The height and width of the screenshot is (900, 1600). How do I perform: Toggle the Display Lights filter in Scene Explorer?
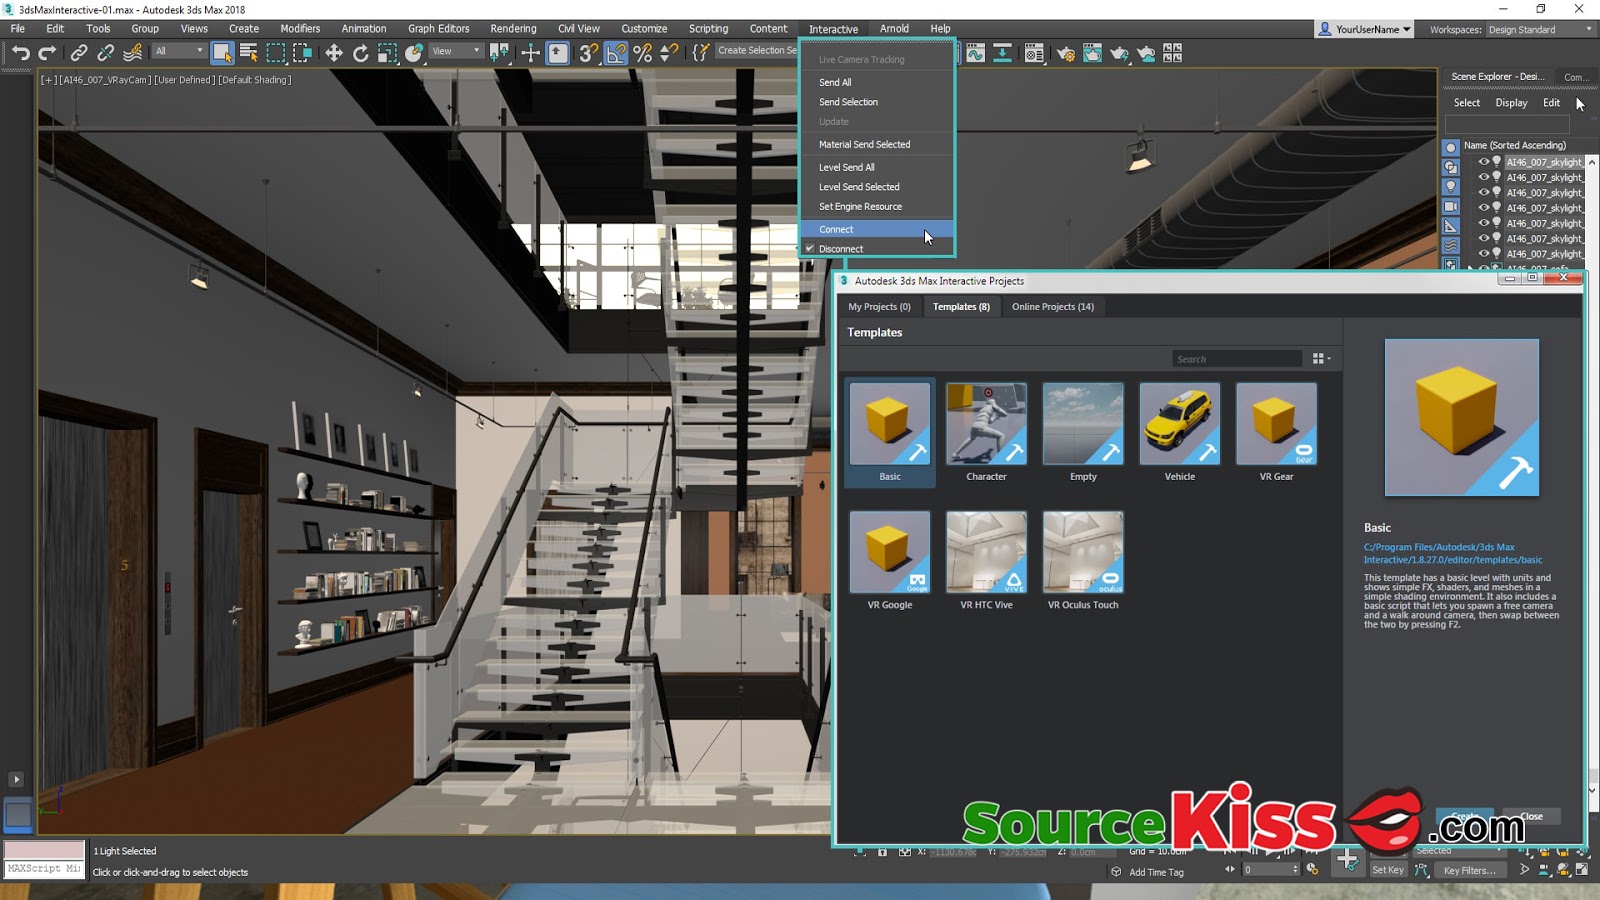[x=1451, y=187]
